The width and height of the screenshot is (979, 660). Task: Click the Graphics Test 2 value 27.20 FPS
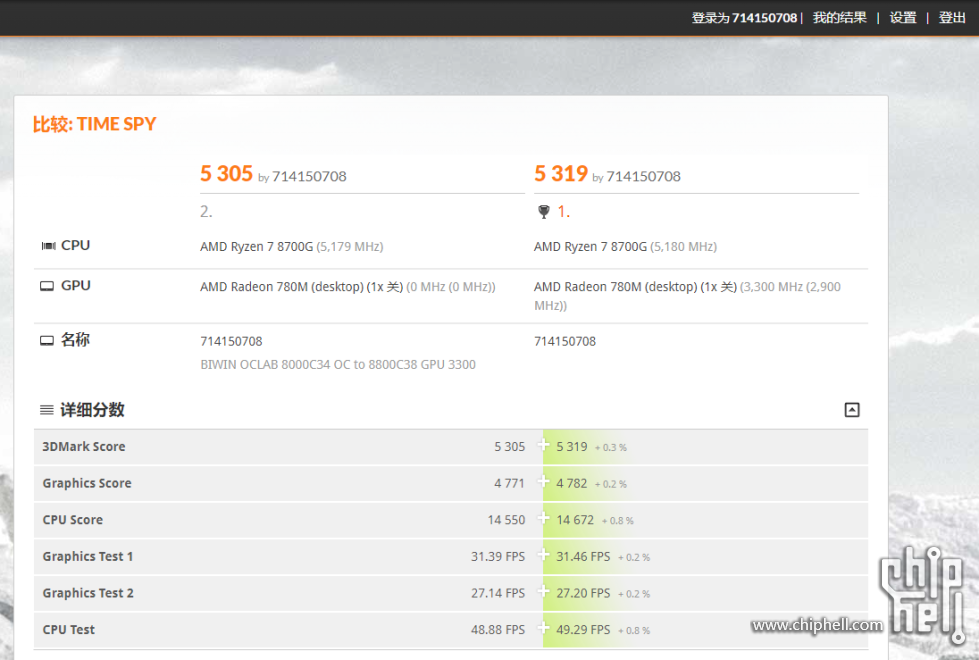pyautogui.click(x=583, y=593)
